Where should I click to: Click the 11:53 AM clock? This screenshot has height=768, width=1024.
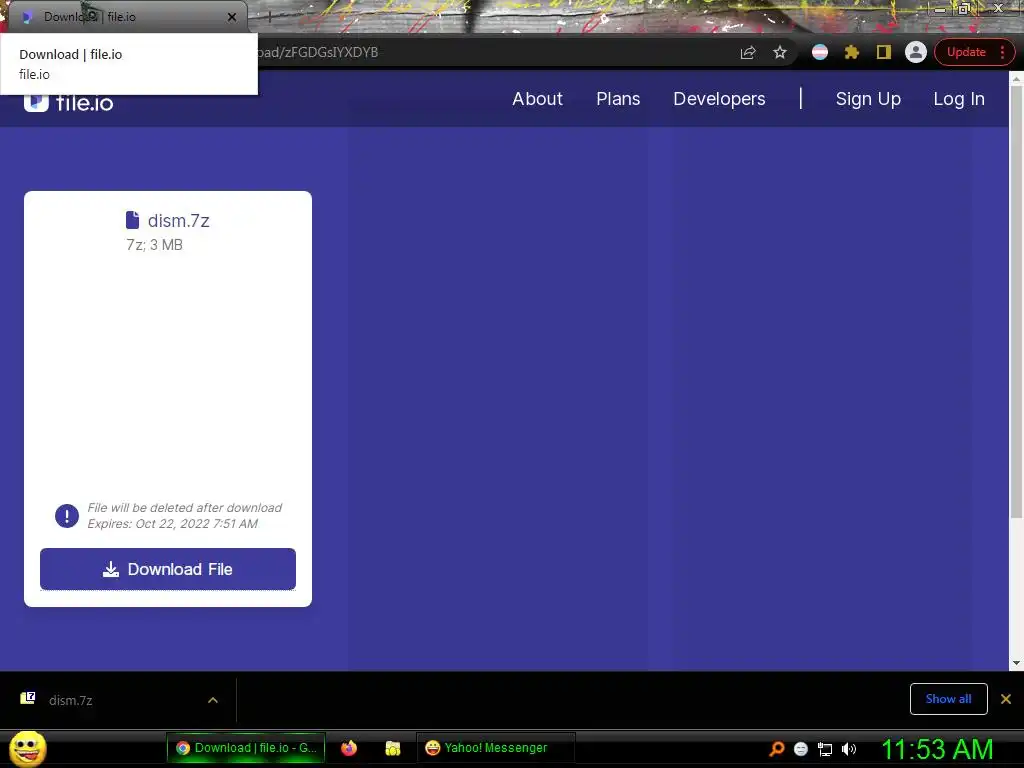pyautogui.click(x=937, y=749)
